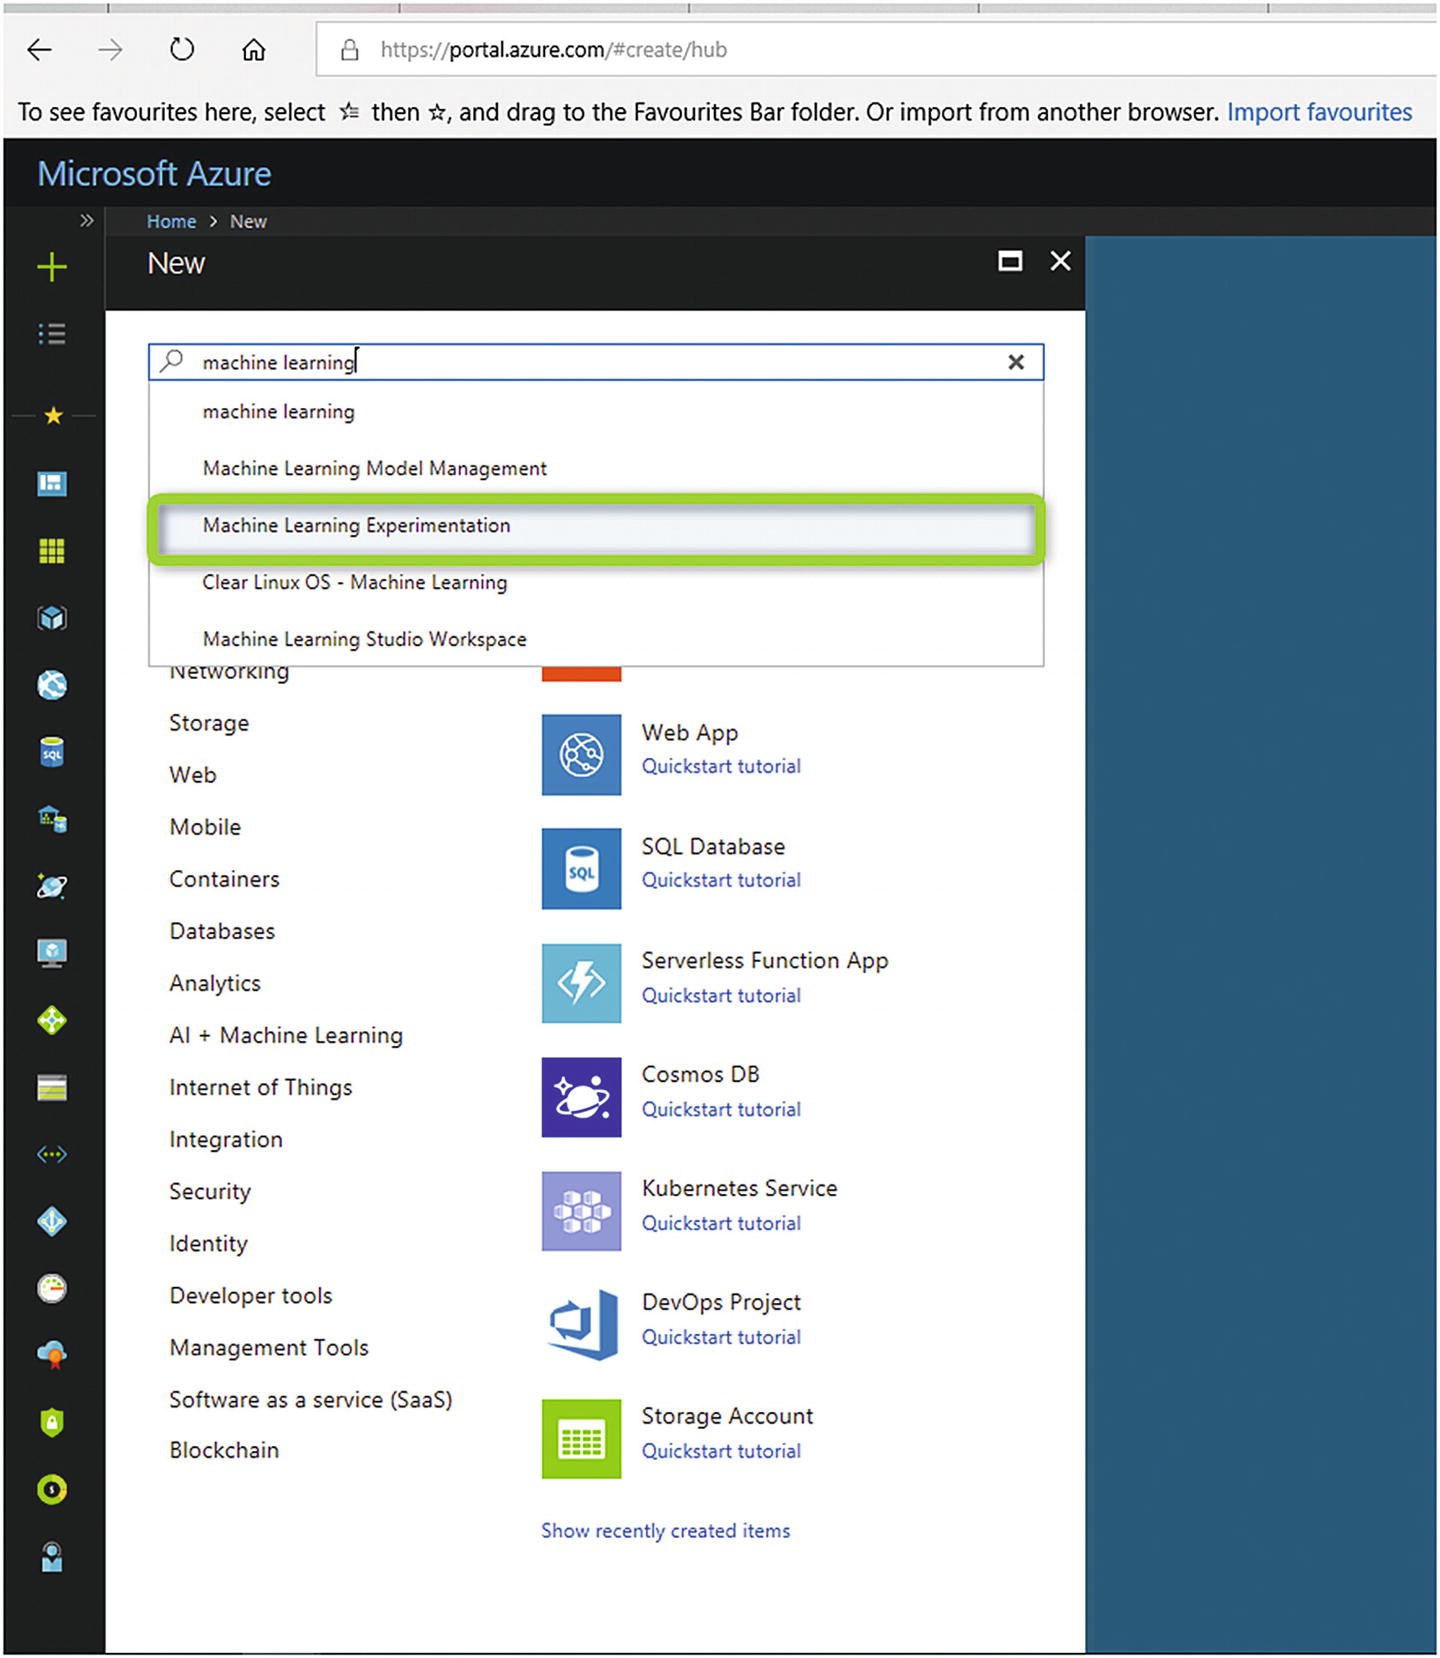Refresh the page with reload icon

coord(182,49)
